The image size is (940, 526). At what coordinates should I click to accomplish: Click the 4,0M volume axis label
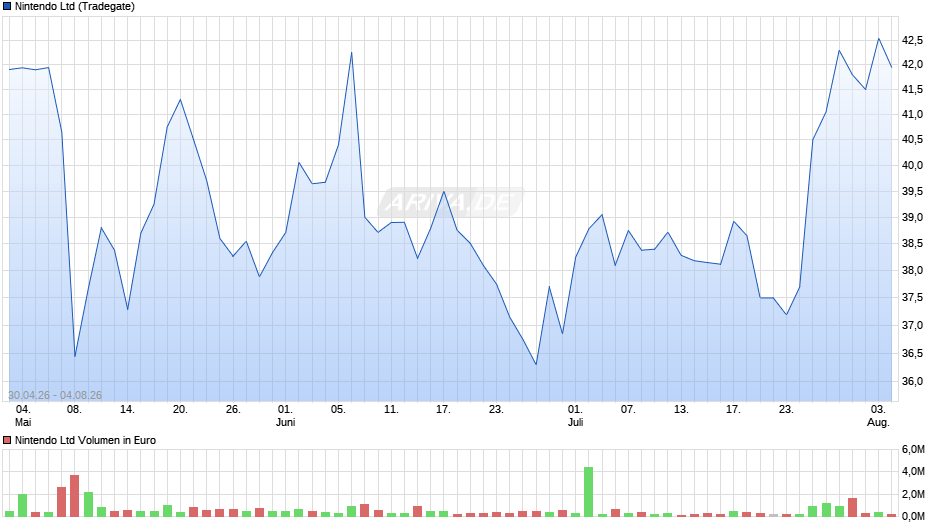913,471
